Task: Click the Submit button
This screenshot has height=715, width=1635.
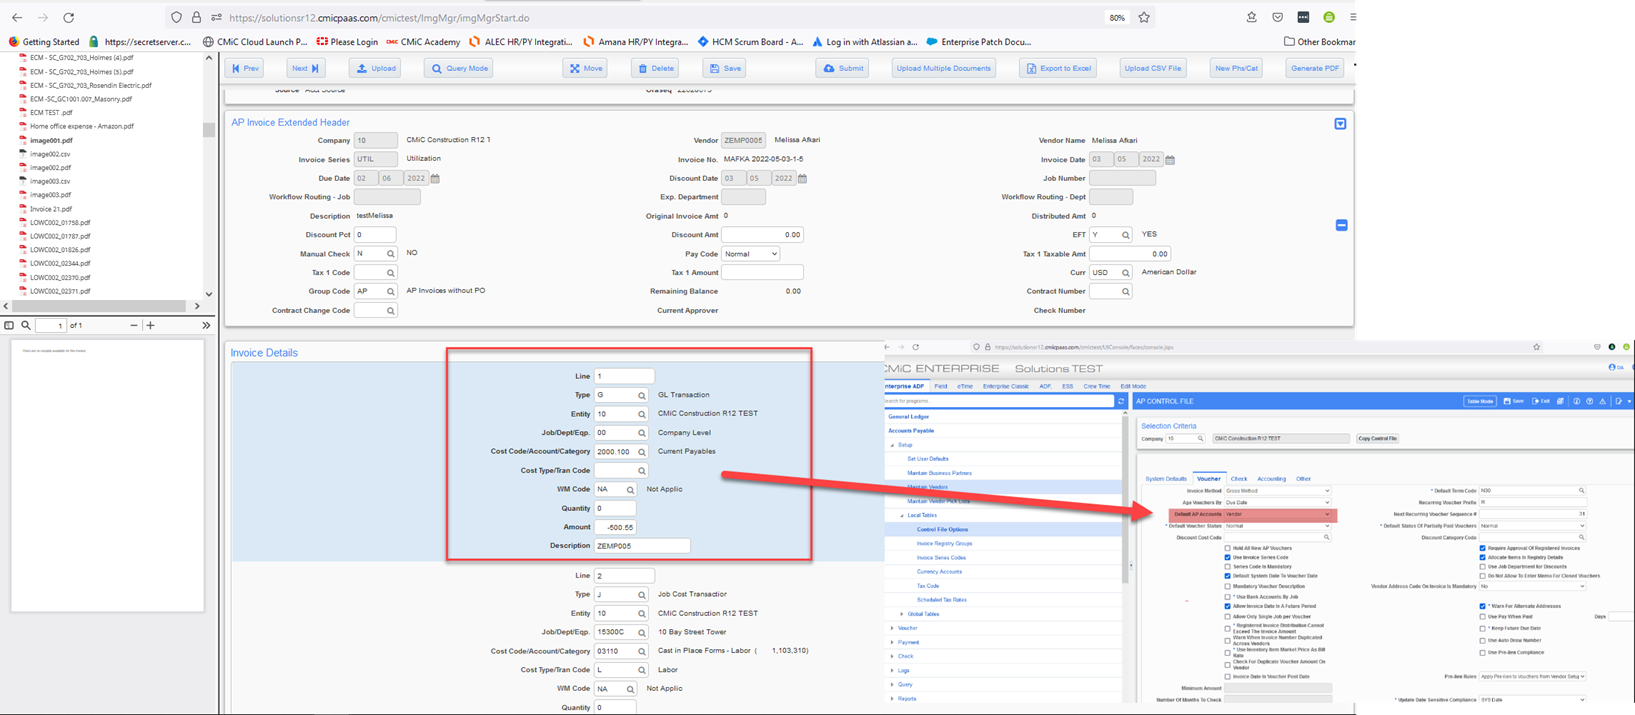Action: coord(843,68)
